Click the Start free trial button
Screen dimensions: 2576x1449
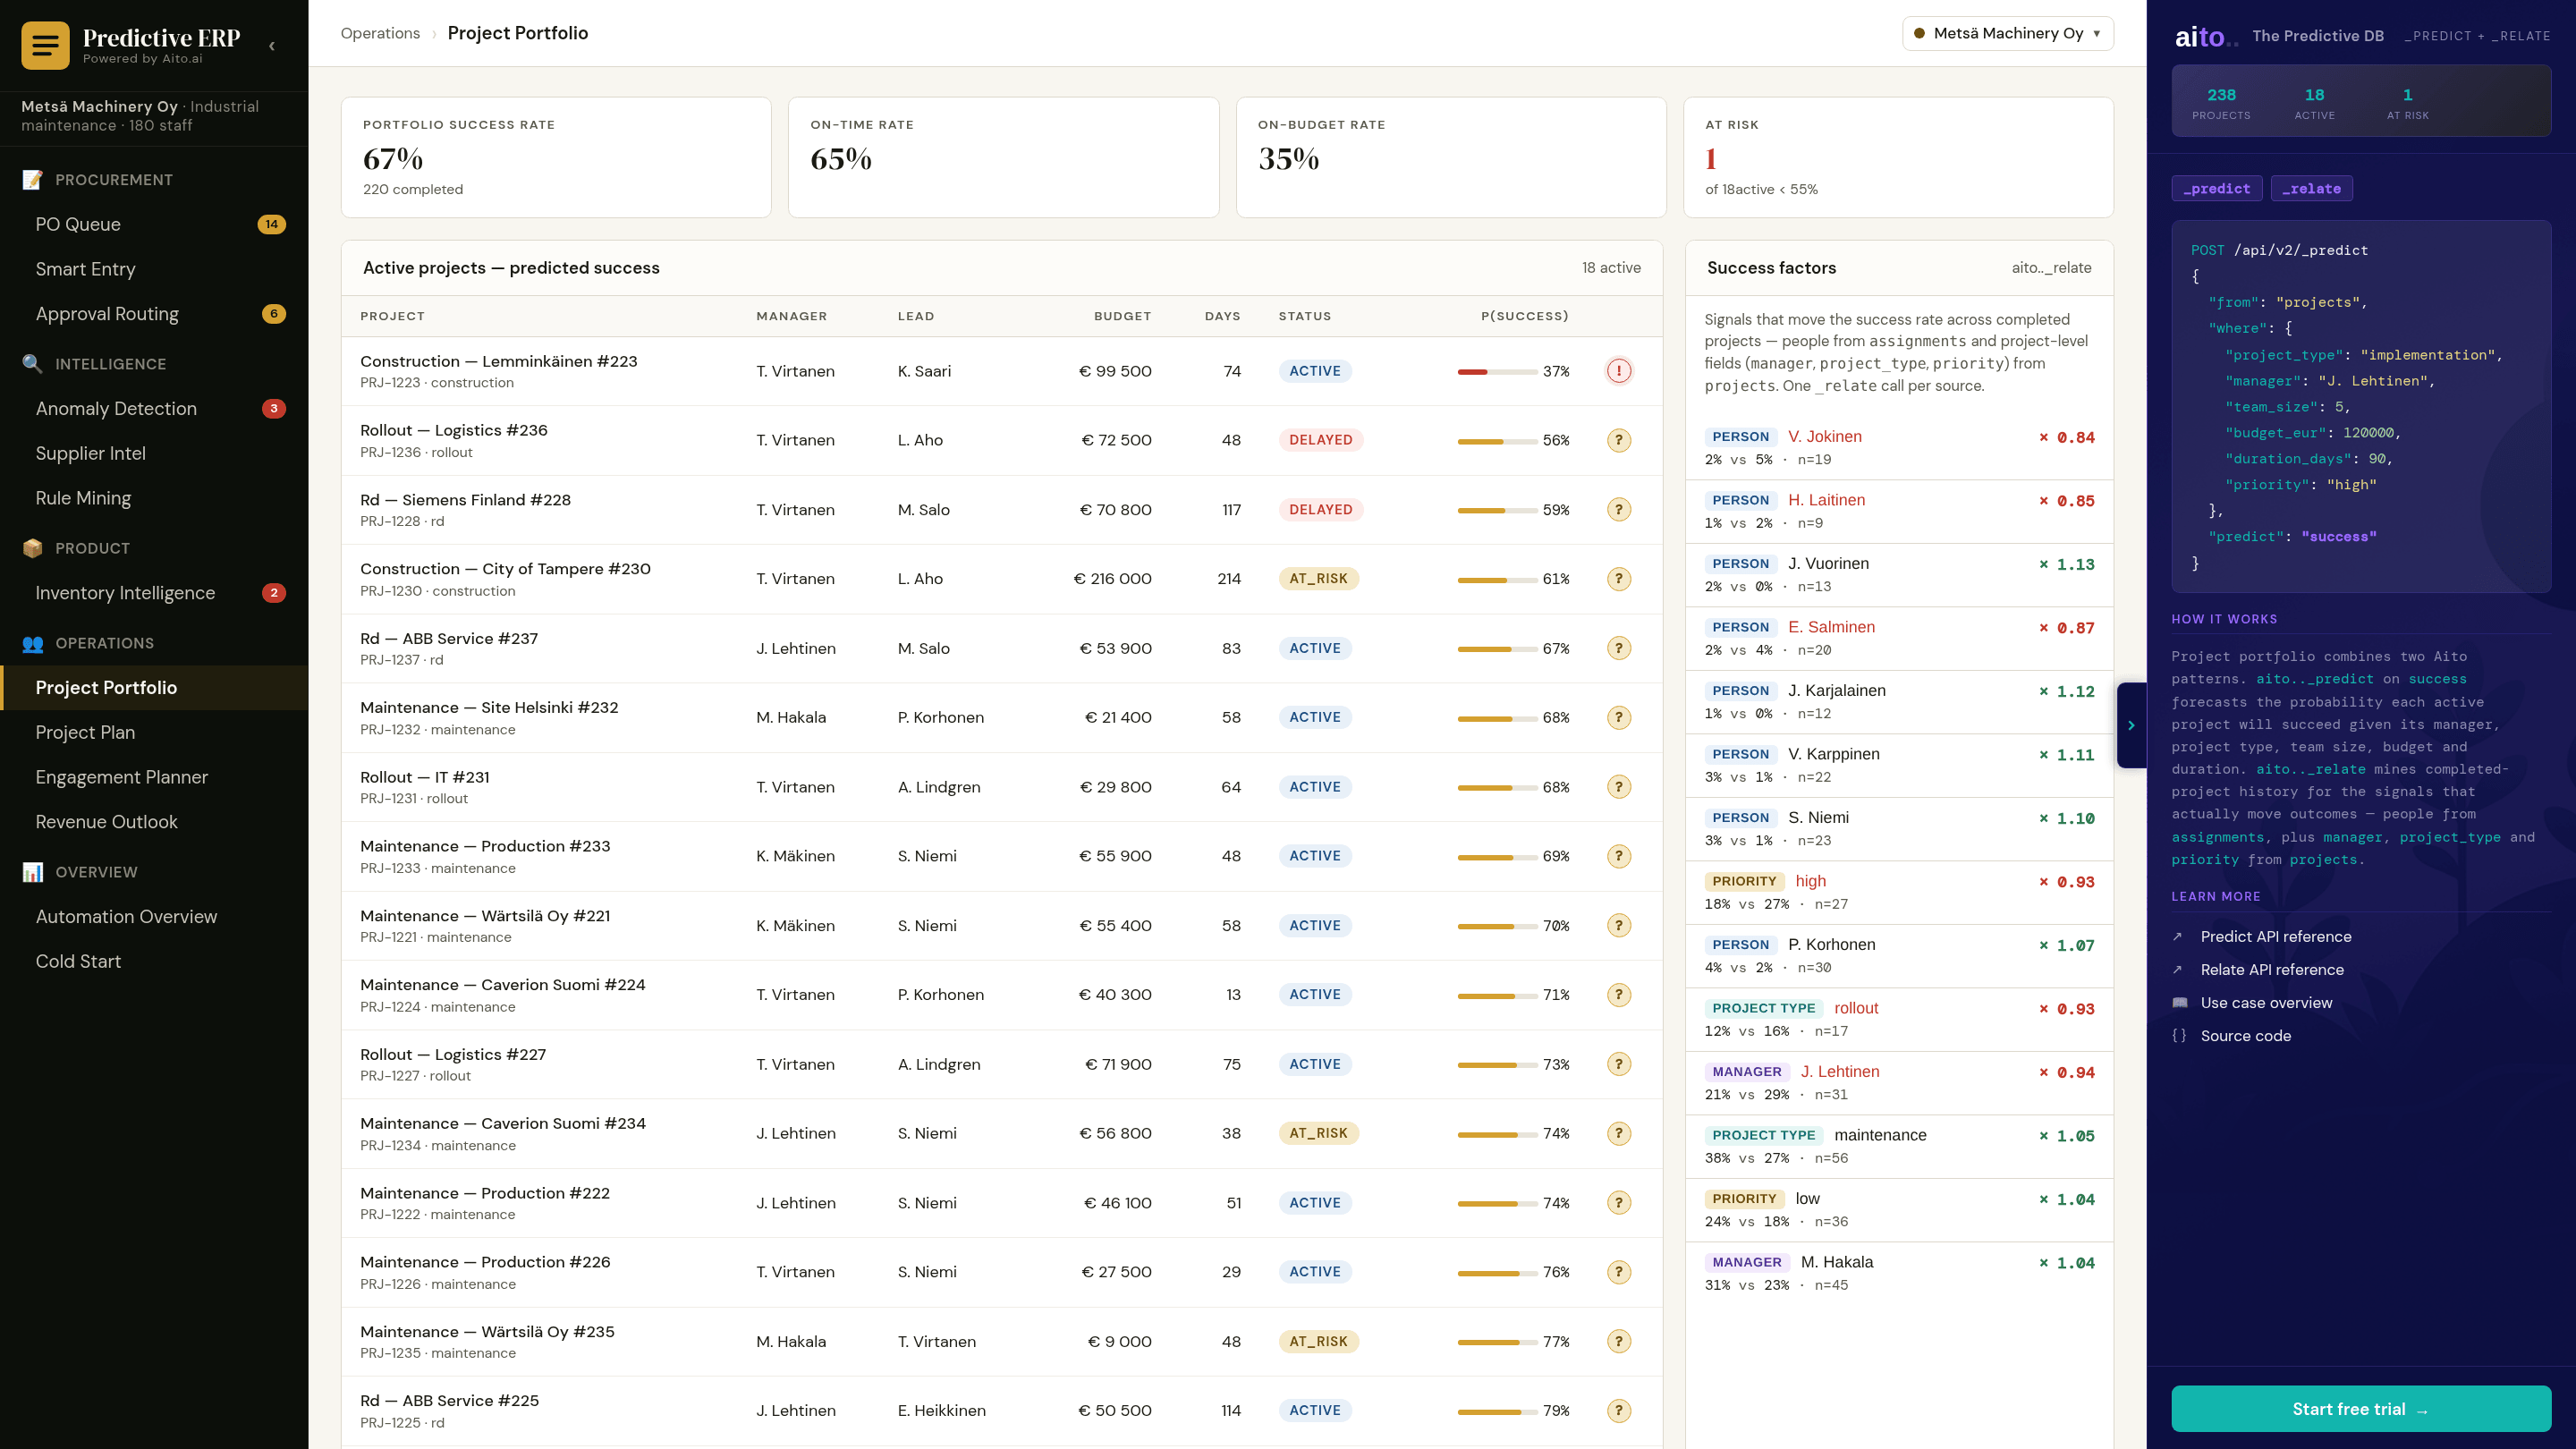point(2360,1409)
